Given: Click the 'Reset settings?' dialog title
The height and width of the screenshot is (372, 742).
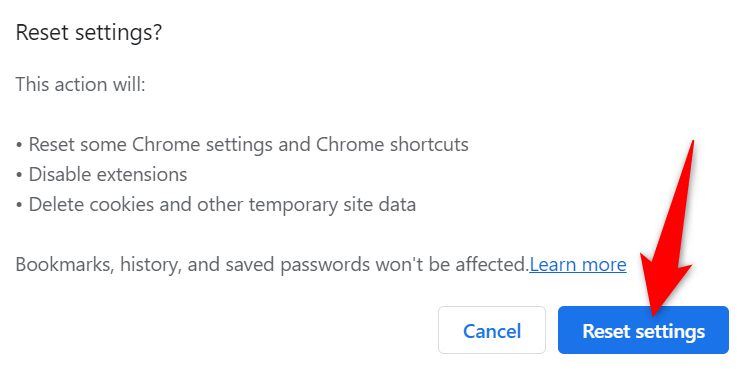Looking at the screenshot, I should click(88, 33).
